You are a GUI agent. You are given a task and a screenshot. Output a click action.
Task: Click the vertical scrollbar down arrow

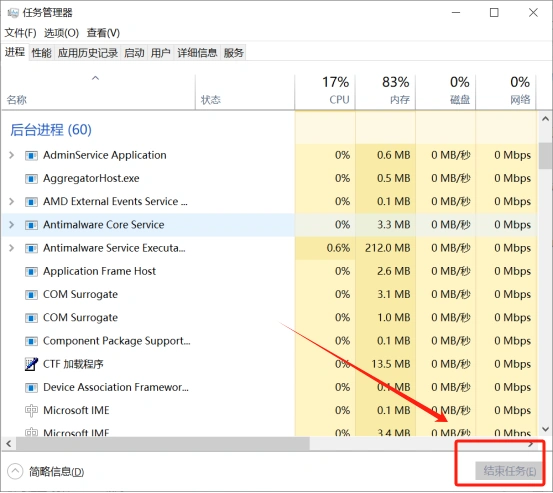click(x=545, y=429)
